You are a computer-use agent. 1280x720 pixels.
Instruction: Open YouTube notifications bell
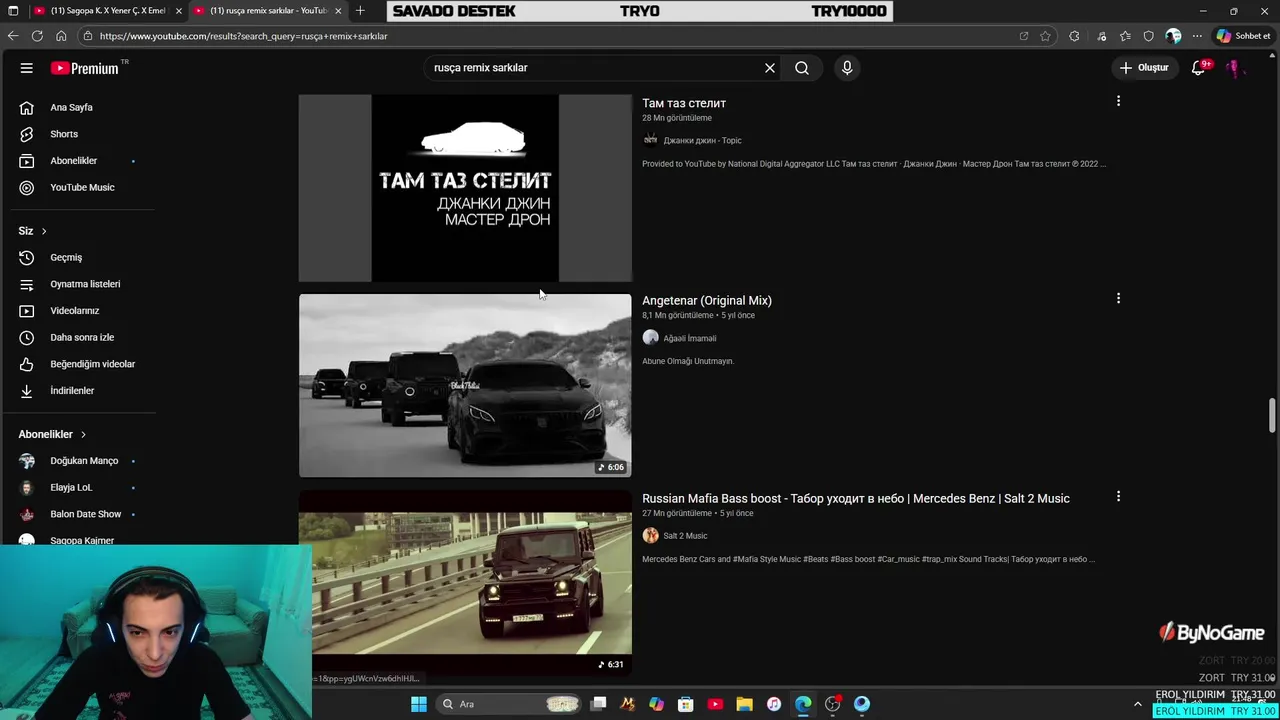[1198, 68]
